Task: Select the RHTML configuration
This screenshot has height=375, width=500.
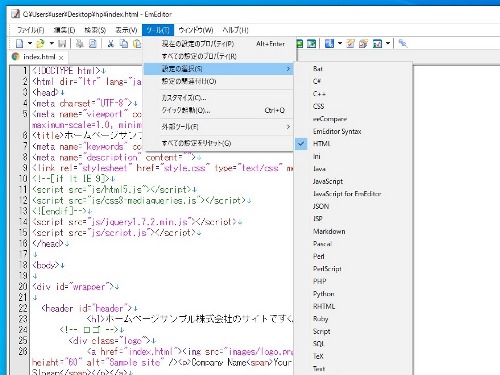Action: [353, 306]
